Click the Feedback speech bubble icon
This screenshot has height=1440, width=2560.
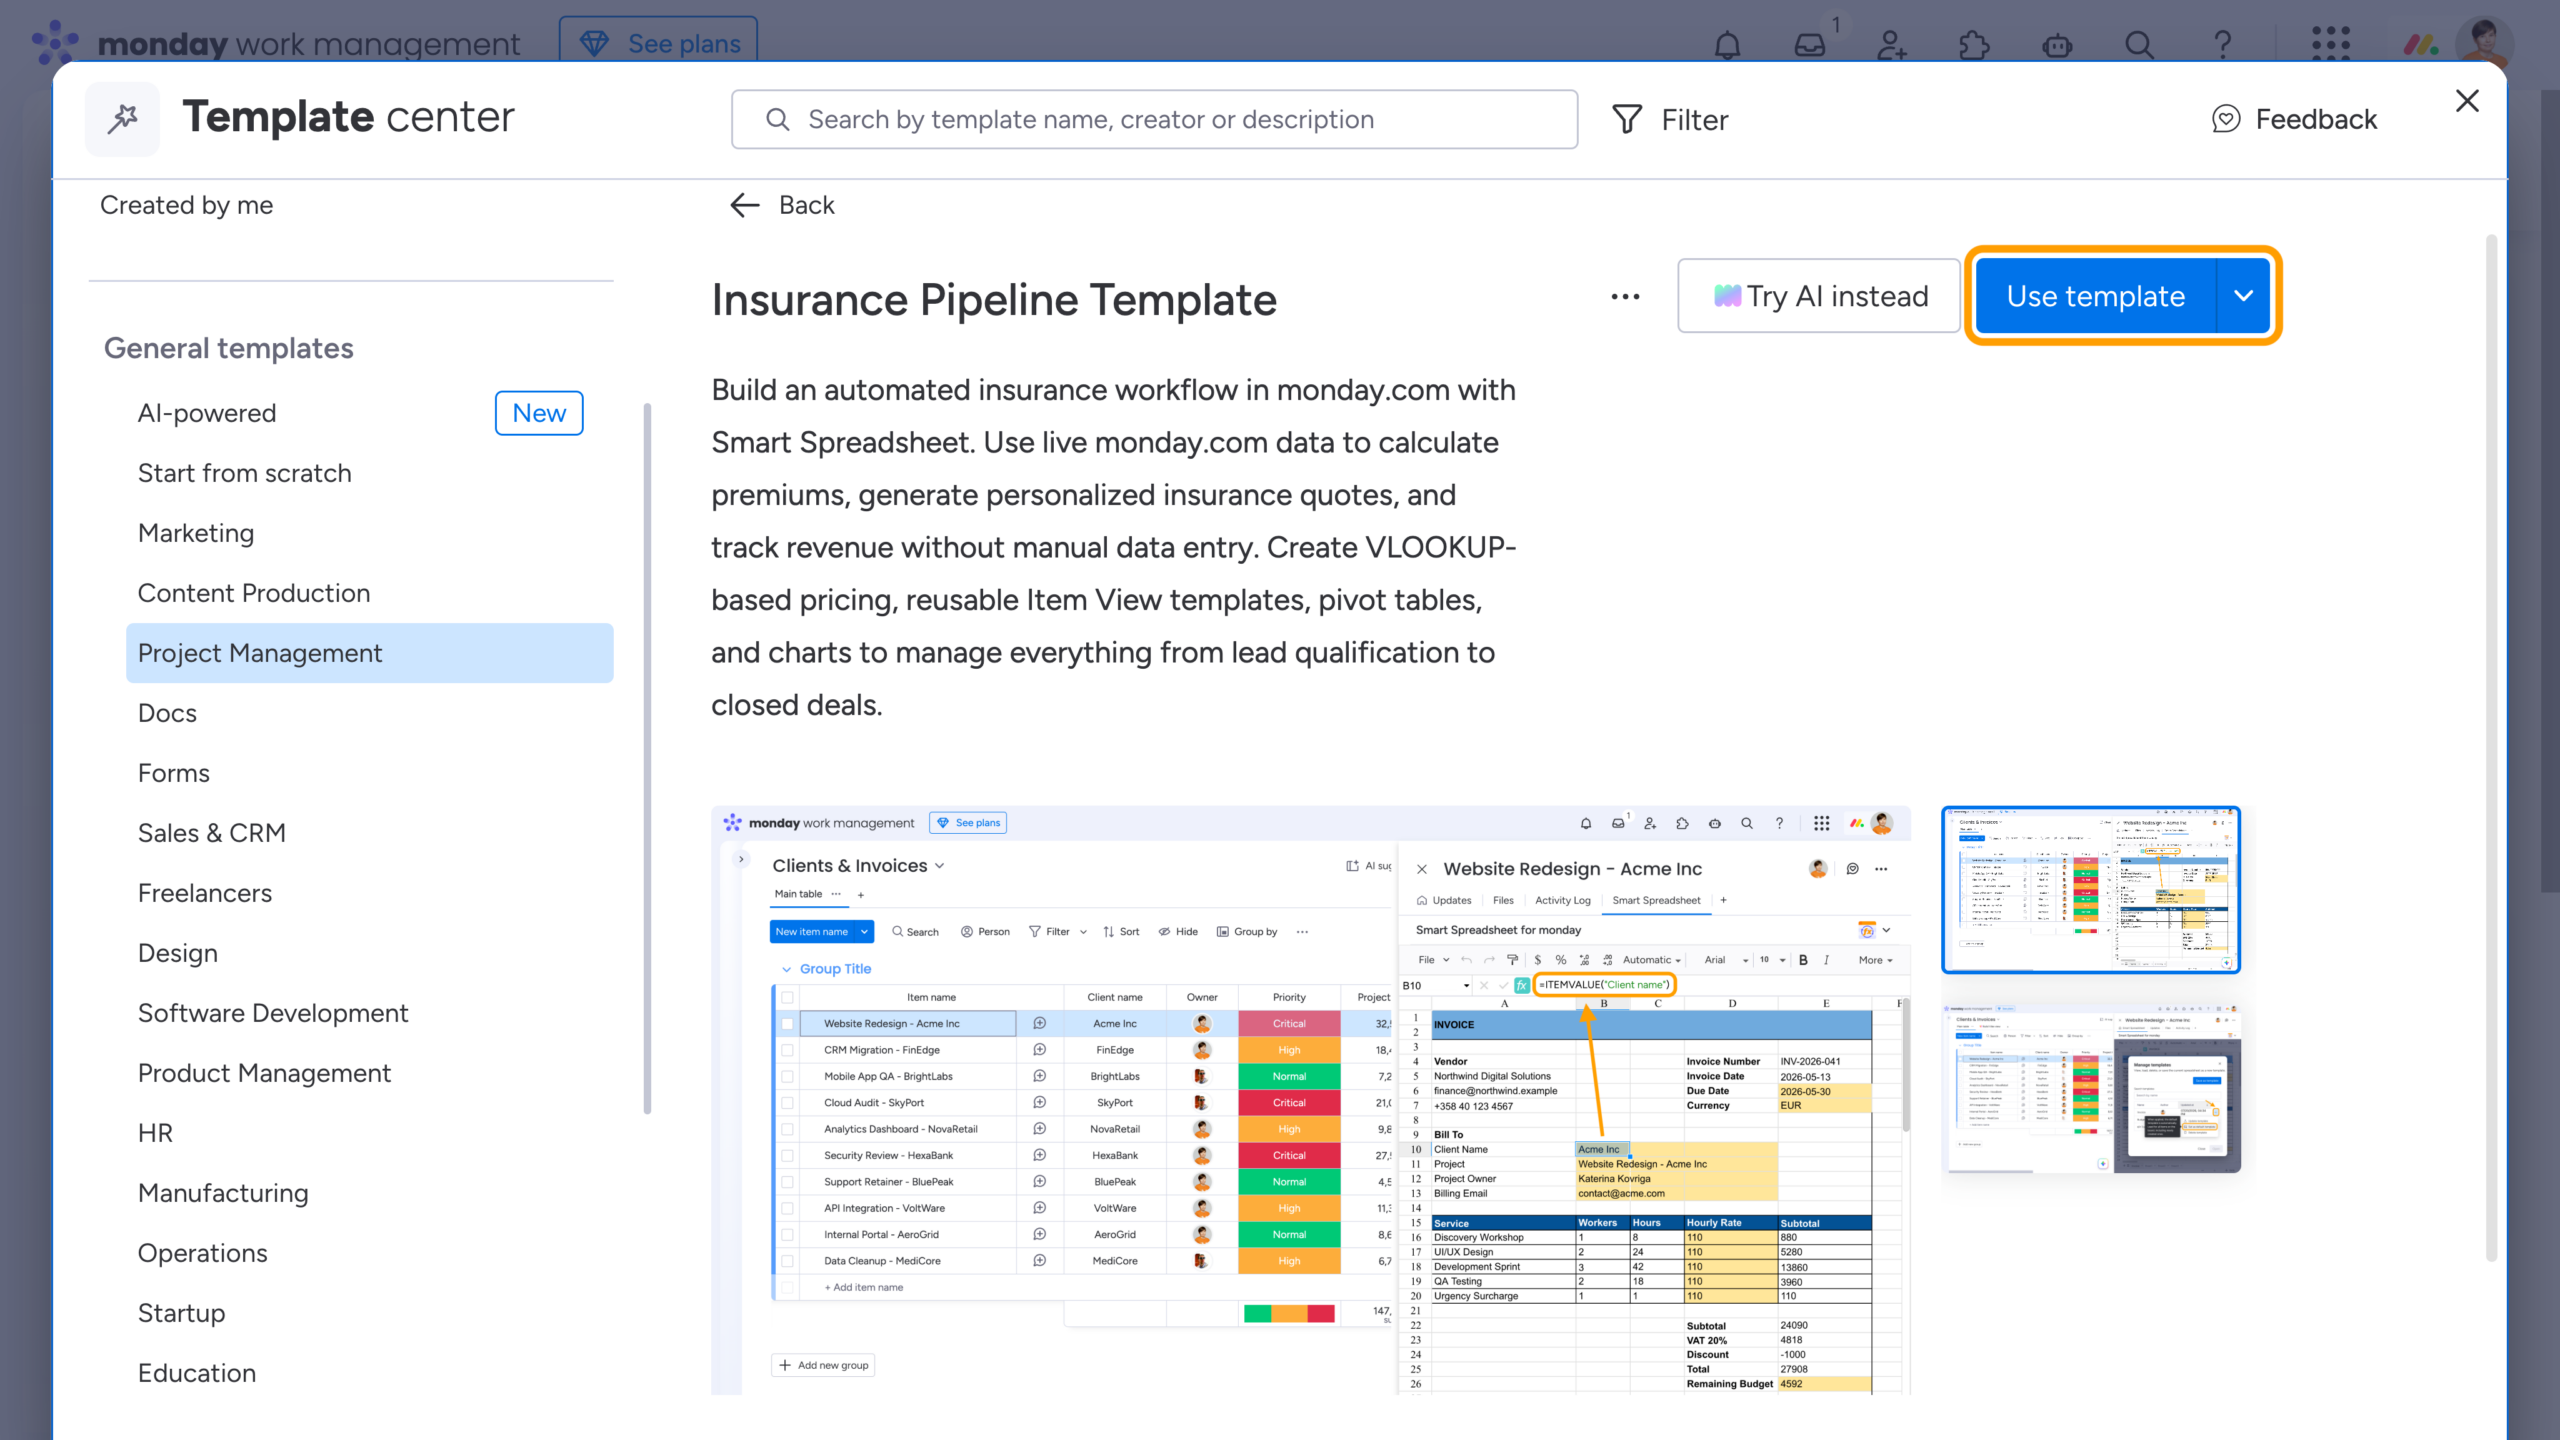tap(2226, 119)
